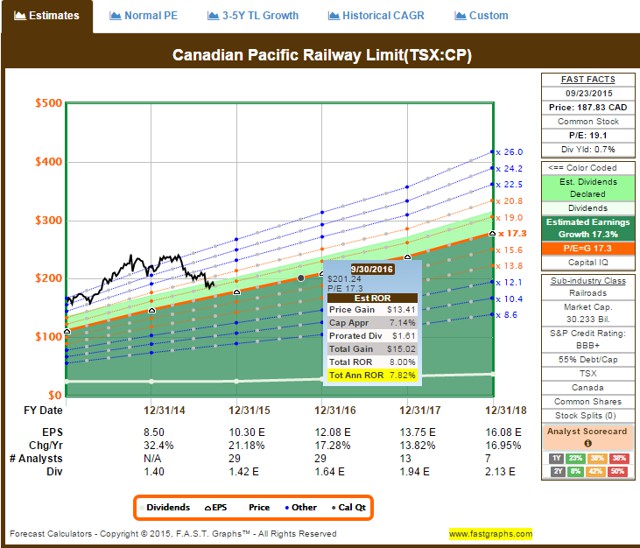Click the 50% red 2Y scorecard cell
Viewport: 640px width, 548px height.
pyautogui.click(x=618, y=471)
